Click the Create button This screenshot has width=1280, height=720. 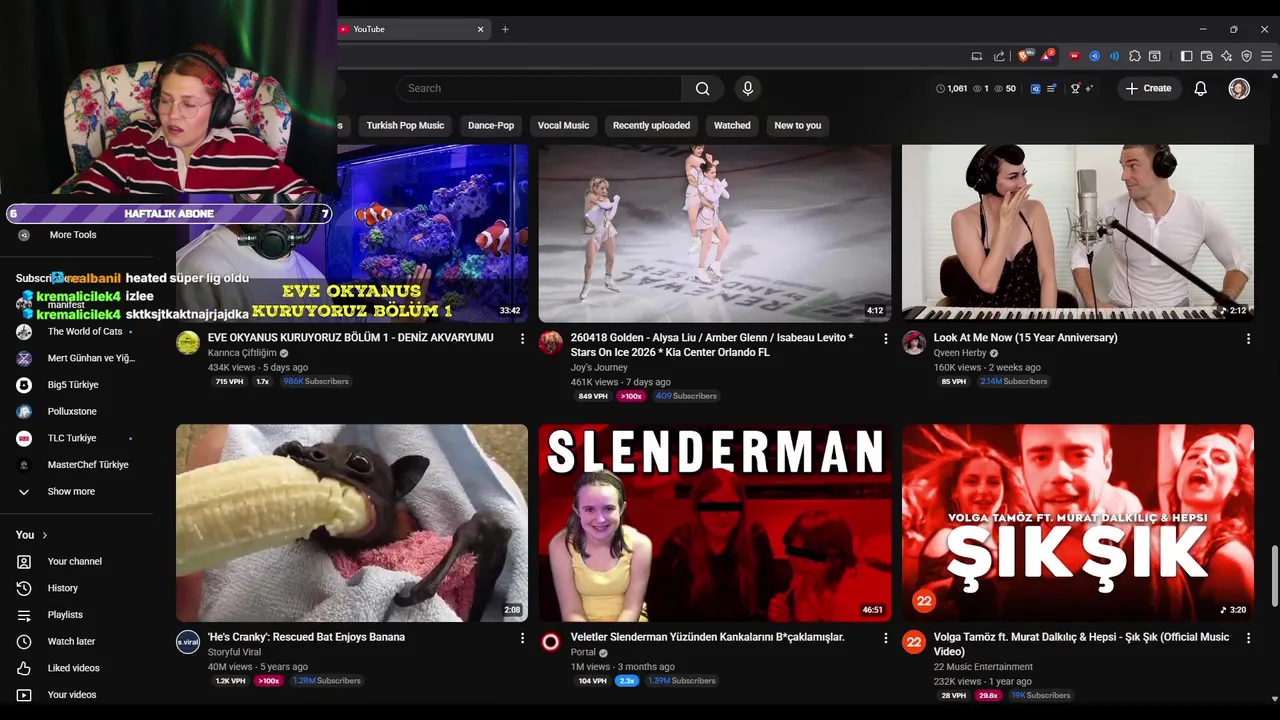[1148, 88]
